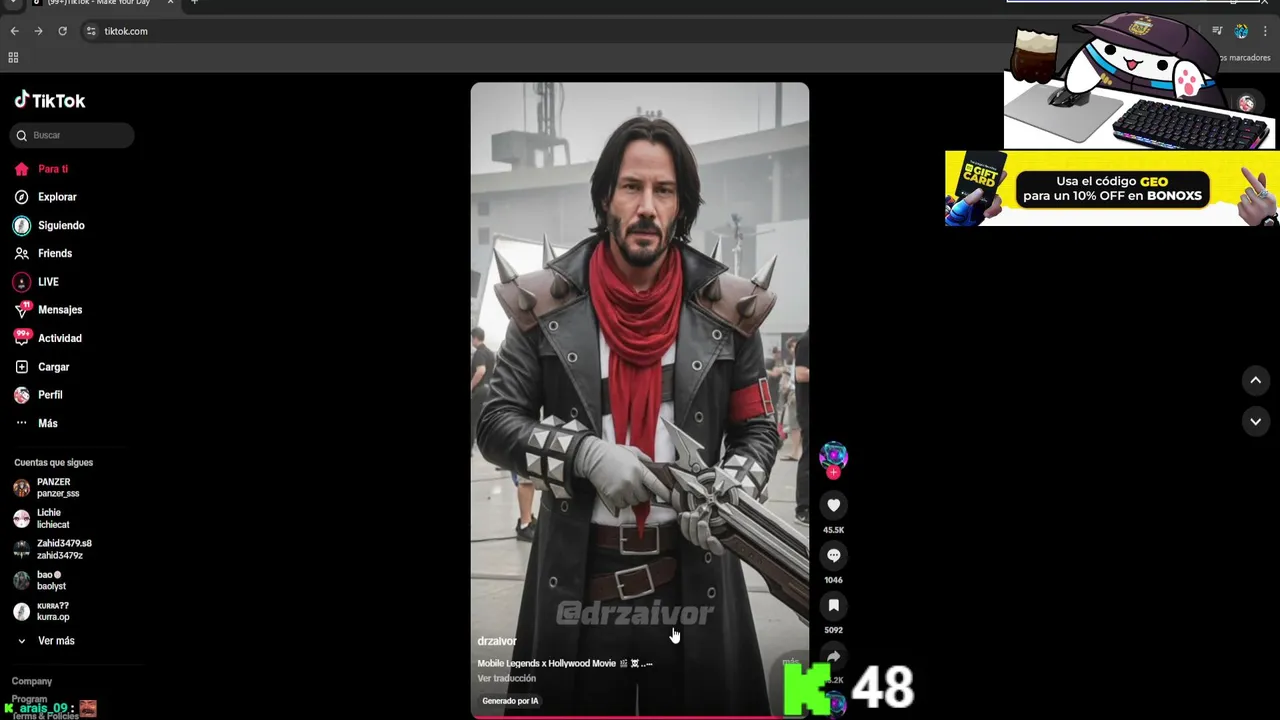The height and width of the screenshot is (720, 1280).
Task: Open the Para ti home feed icon
Action: click(x=21, y=169)
